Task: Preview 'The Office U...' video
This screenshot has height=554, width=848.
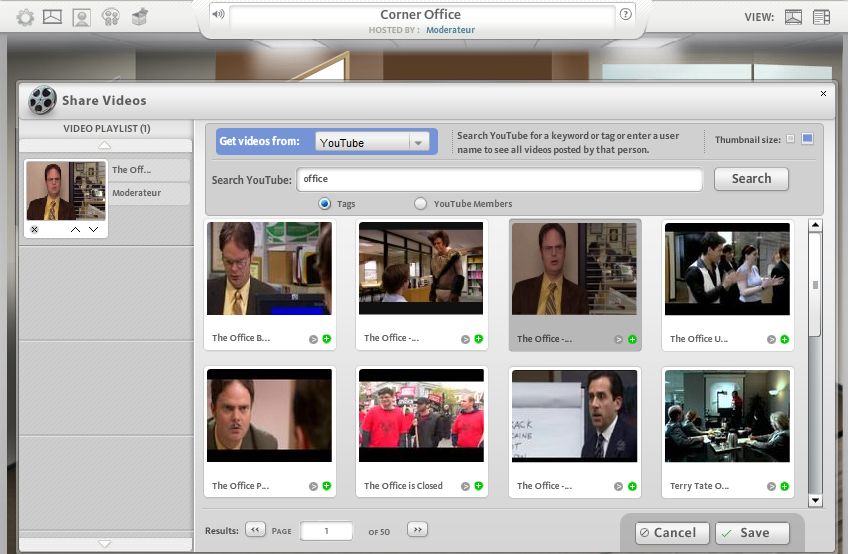Action: pos(771,339)
